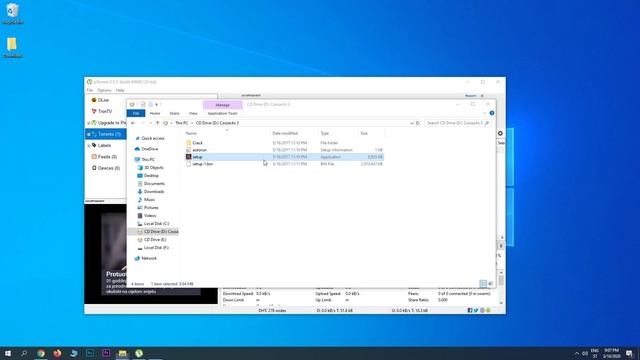Switch to Details view in Explorer status bar
640x360 pixels.
coord(483,284)
